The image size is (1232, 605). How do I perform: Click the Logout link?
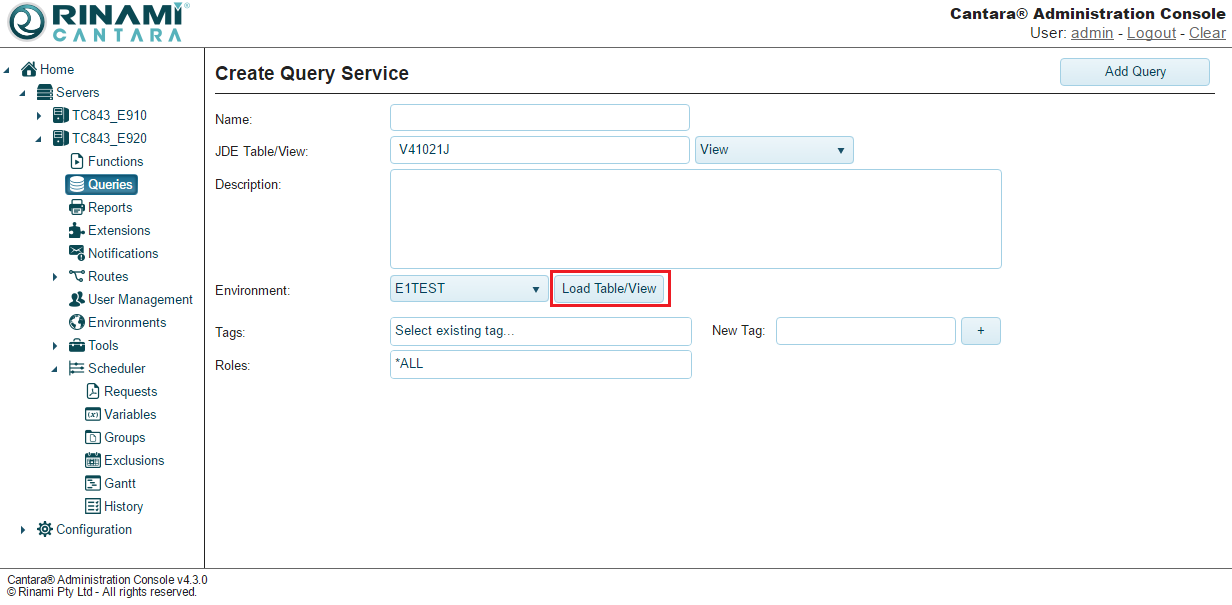pyautogui.click(x=1151, y=33)
